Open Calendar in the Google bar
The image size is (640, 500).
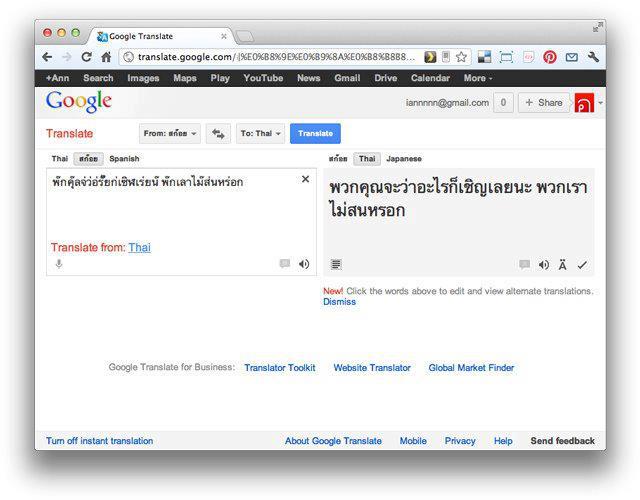pos(430,78)
